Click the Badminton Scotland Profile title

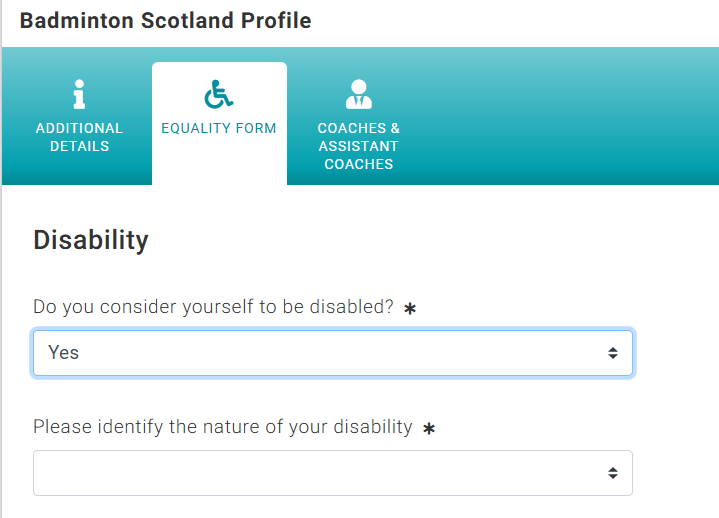click(166, 21)
